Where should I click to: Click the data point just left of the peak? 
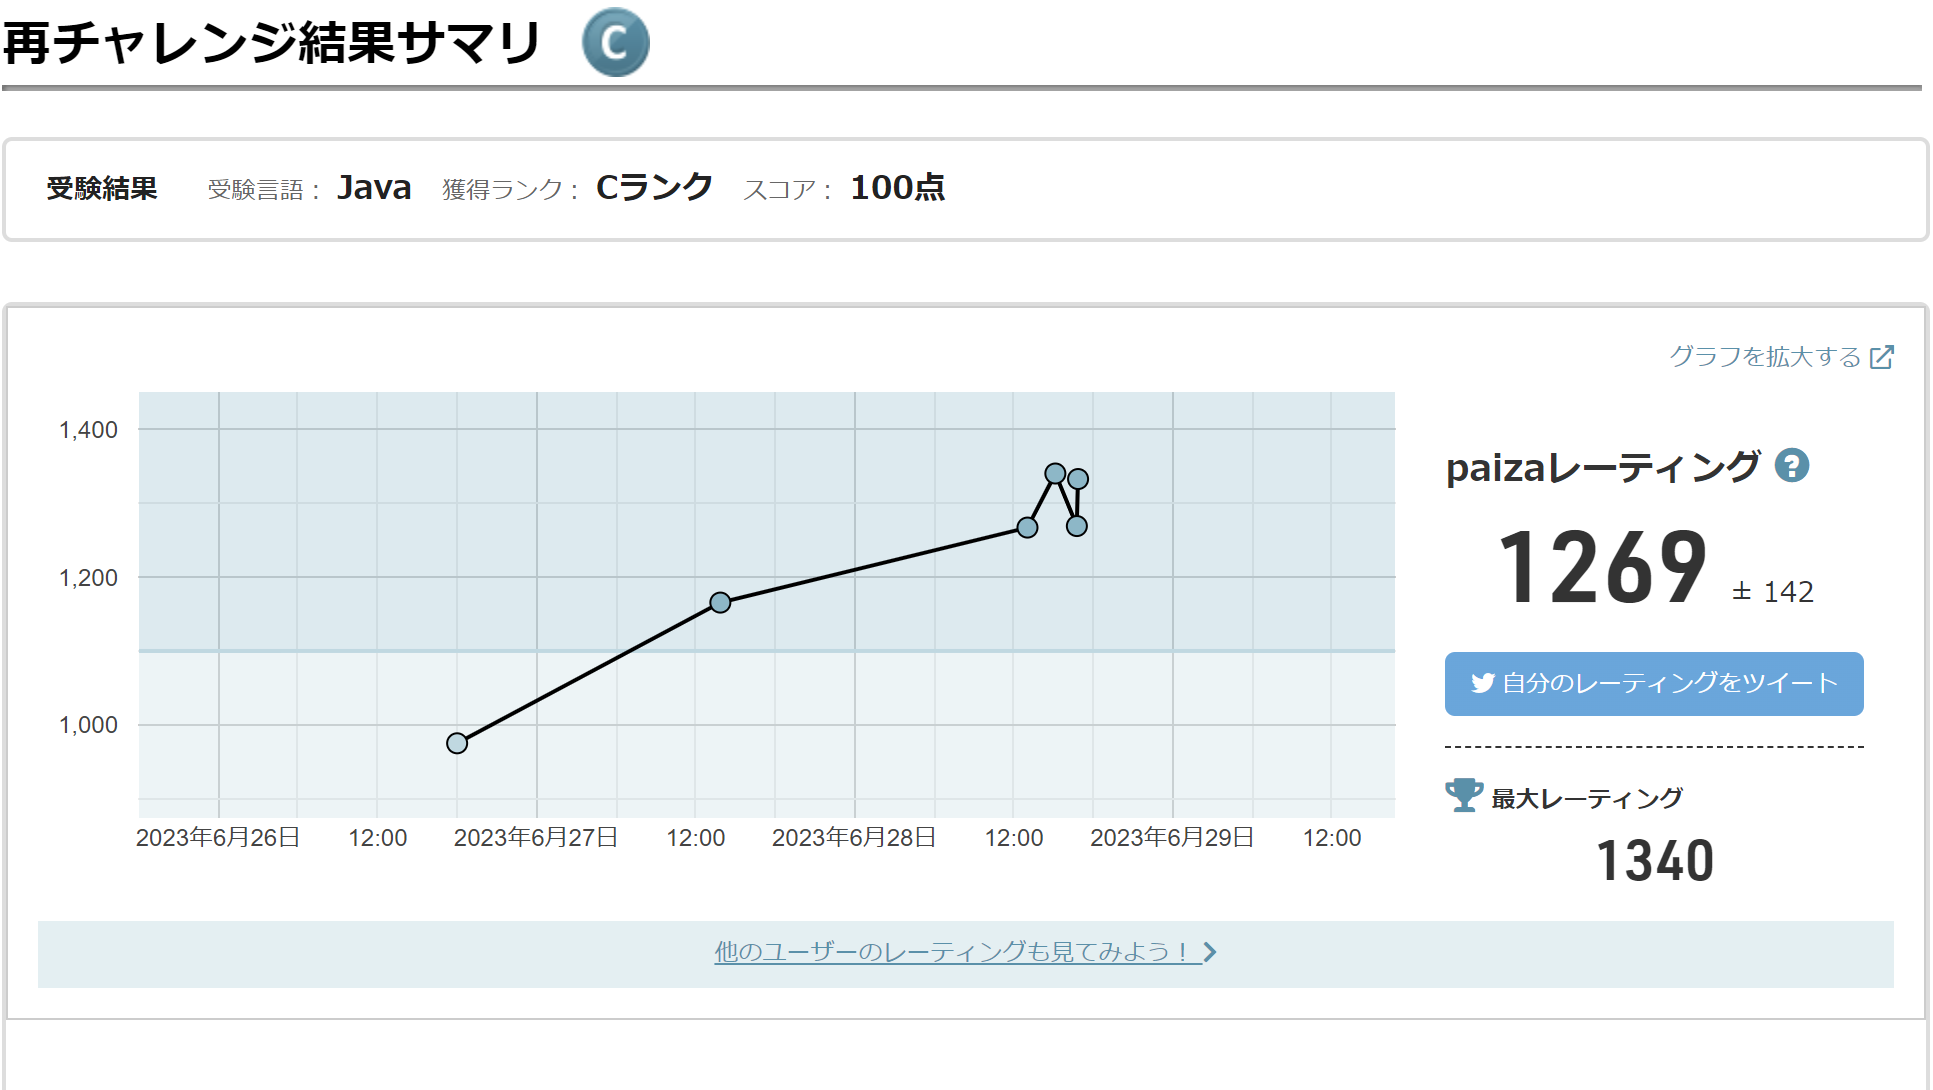click(1027, 527)
